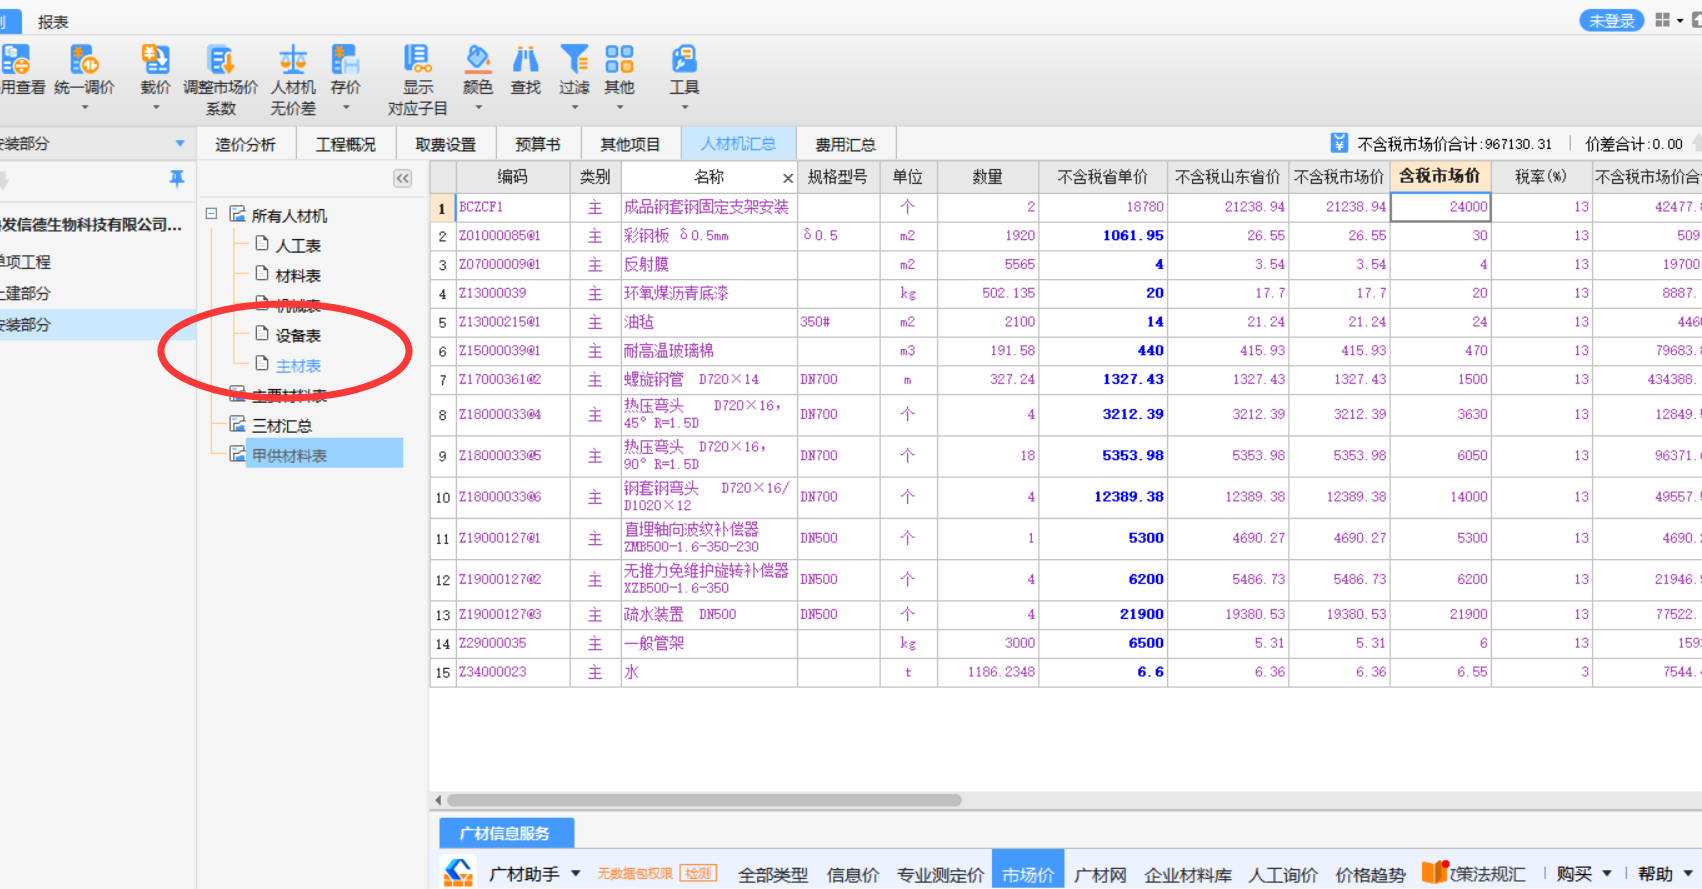This screenshot has width=1702, height=889.
Task: Click the 广材助手 logo icon
Action: (458, 873)
